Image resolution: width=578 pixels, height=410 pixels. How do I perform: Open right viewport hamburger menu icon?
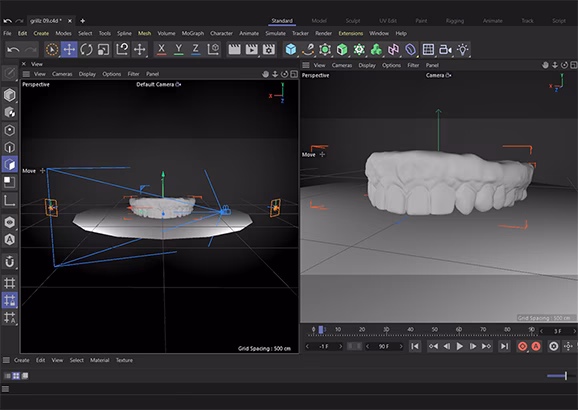click(x=306, y=65)
